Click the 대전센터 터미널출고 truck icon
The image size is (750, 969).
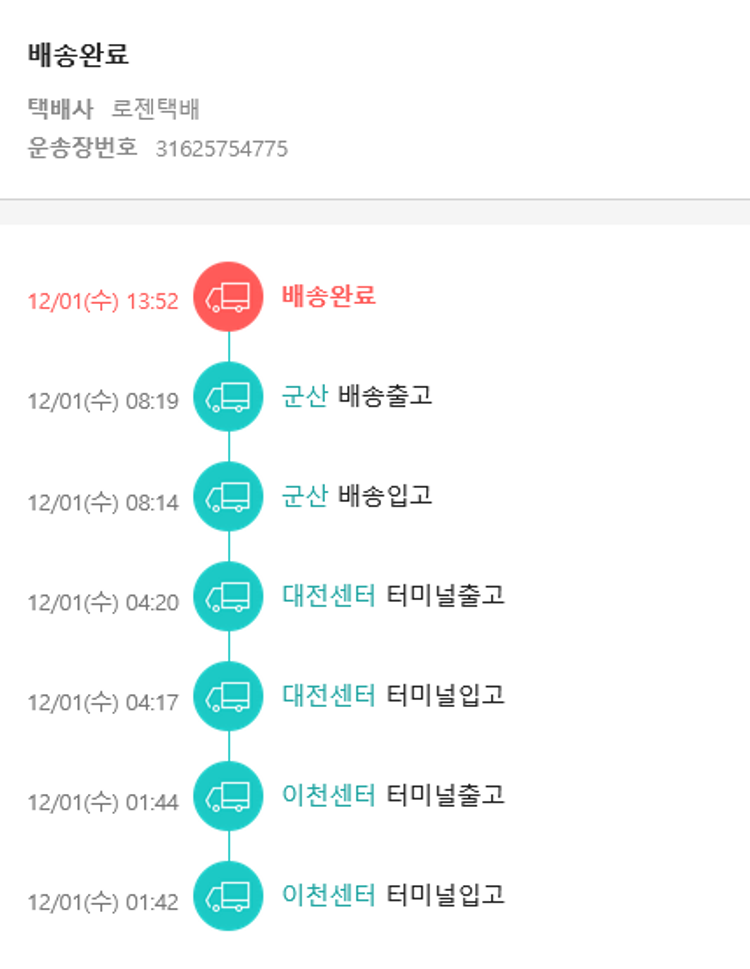pos(228,597)
